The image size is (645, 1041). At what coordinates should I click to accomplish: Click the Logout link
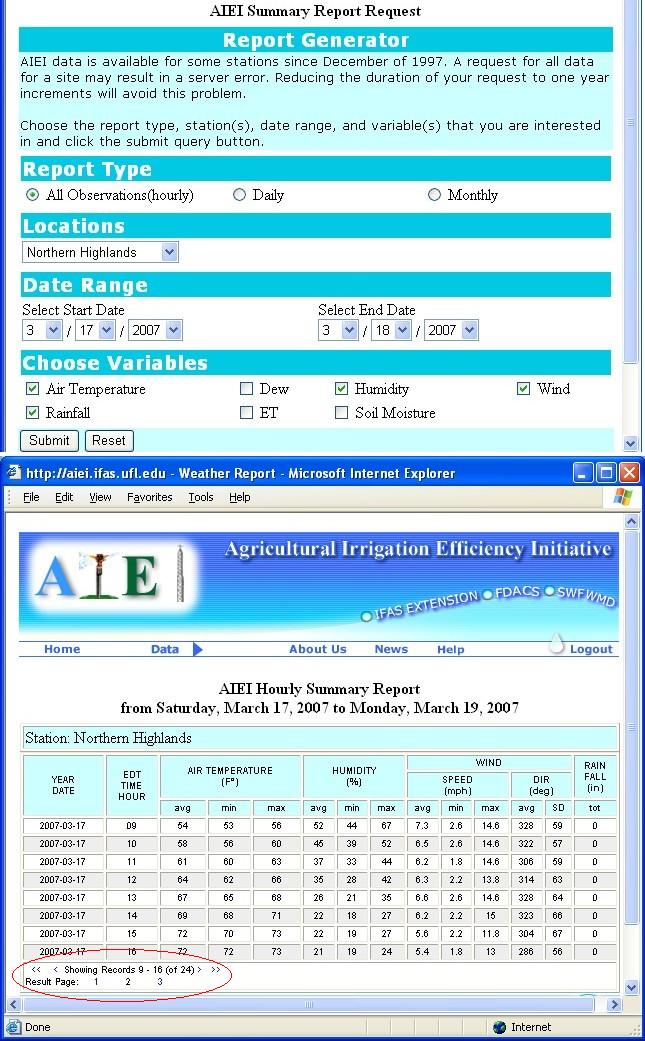591,649
